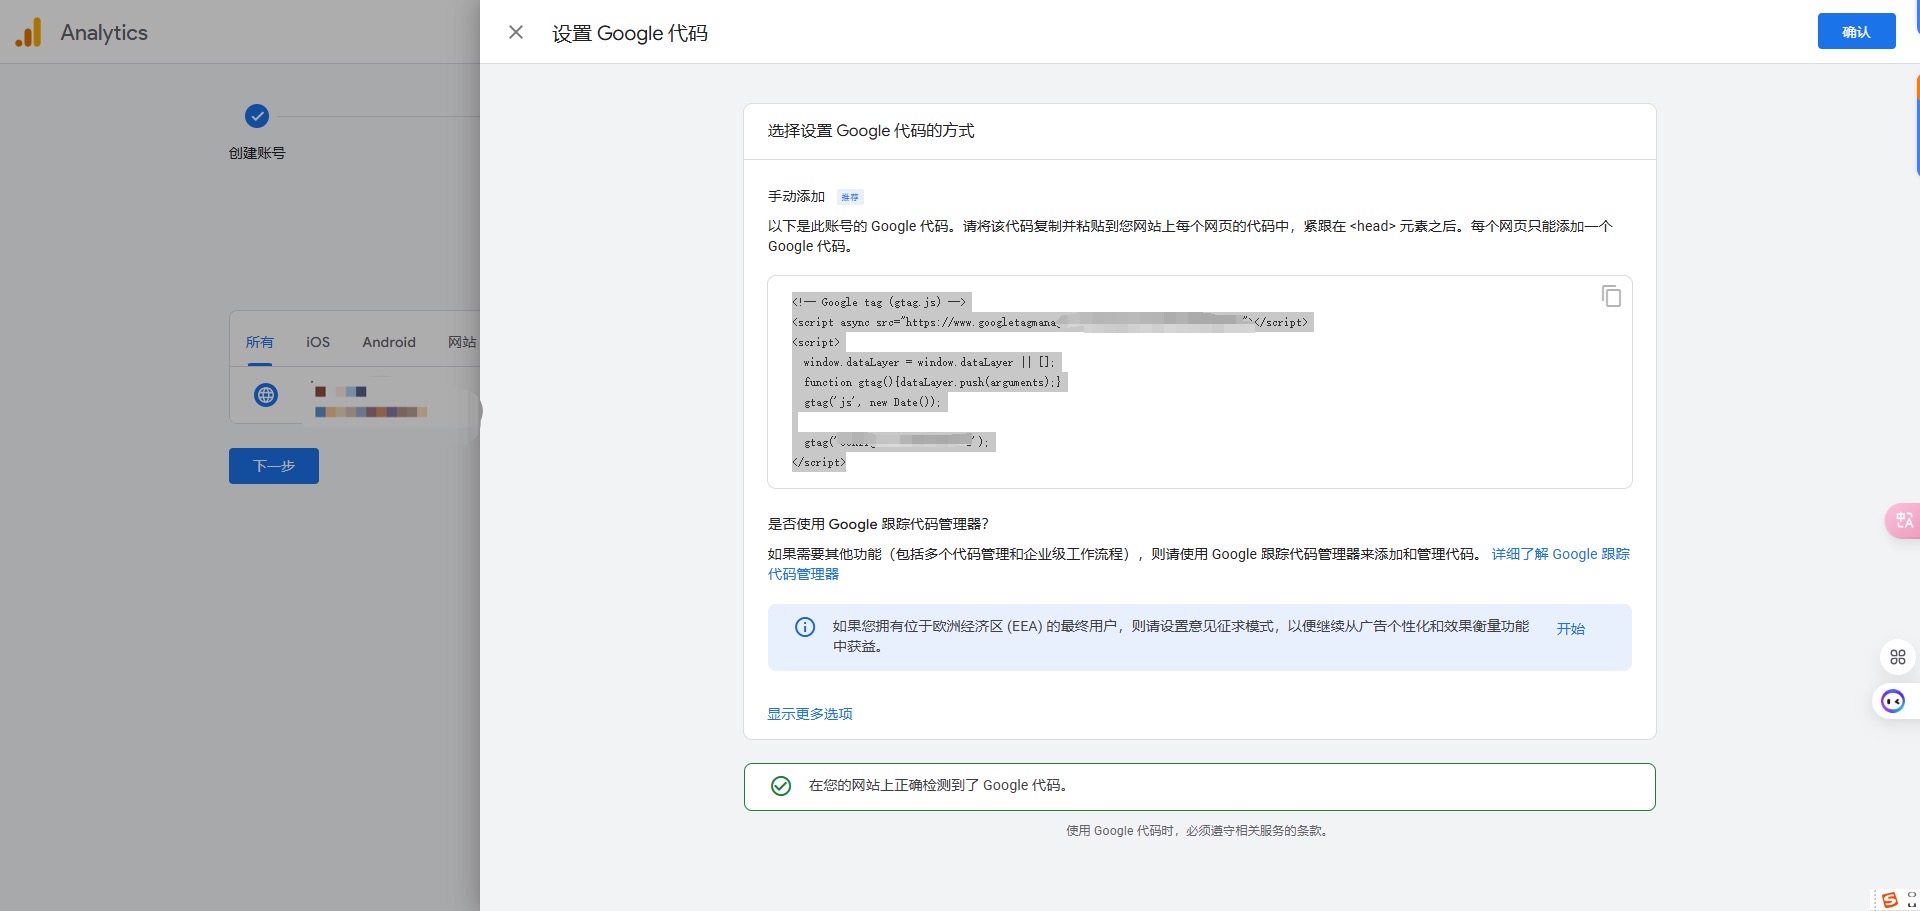Close the 设置 Google 代码 panel

pos(516,32)
